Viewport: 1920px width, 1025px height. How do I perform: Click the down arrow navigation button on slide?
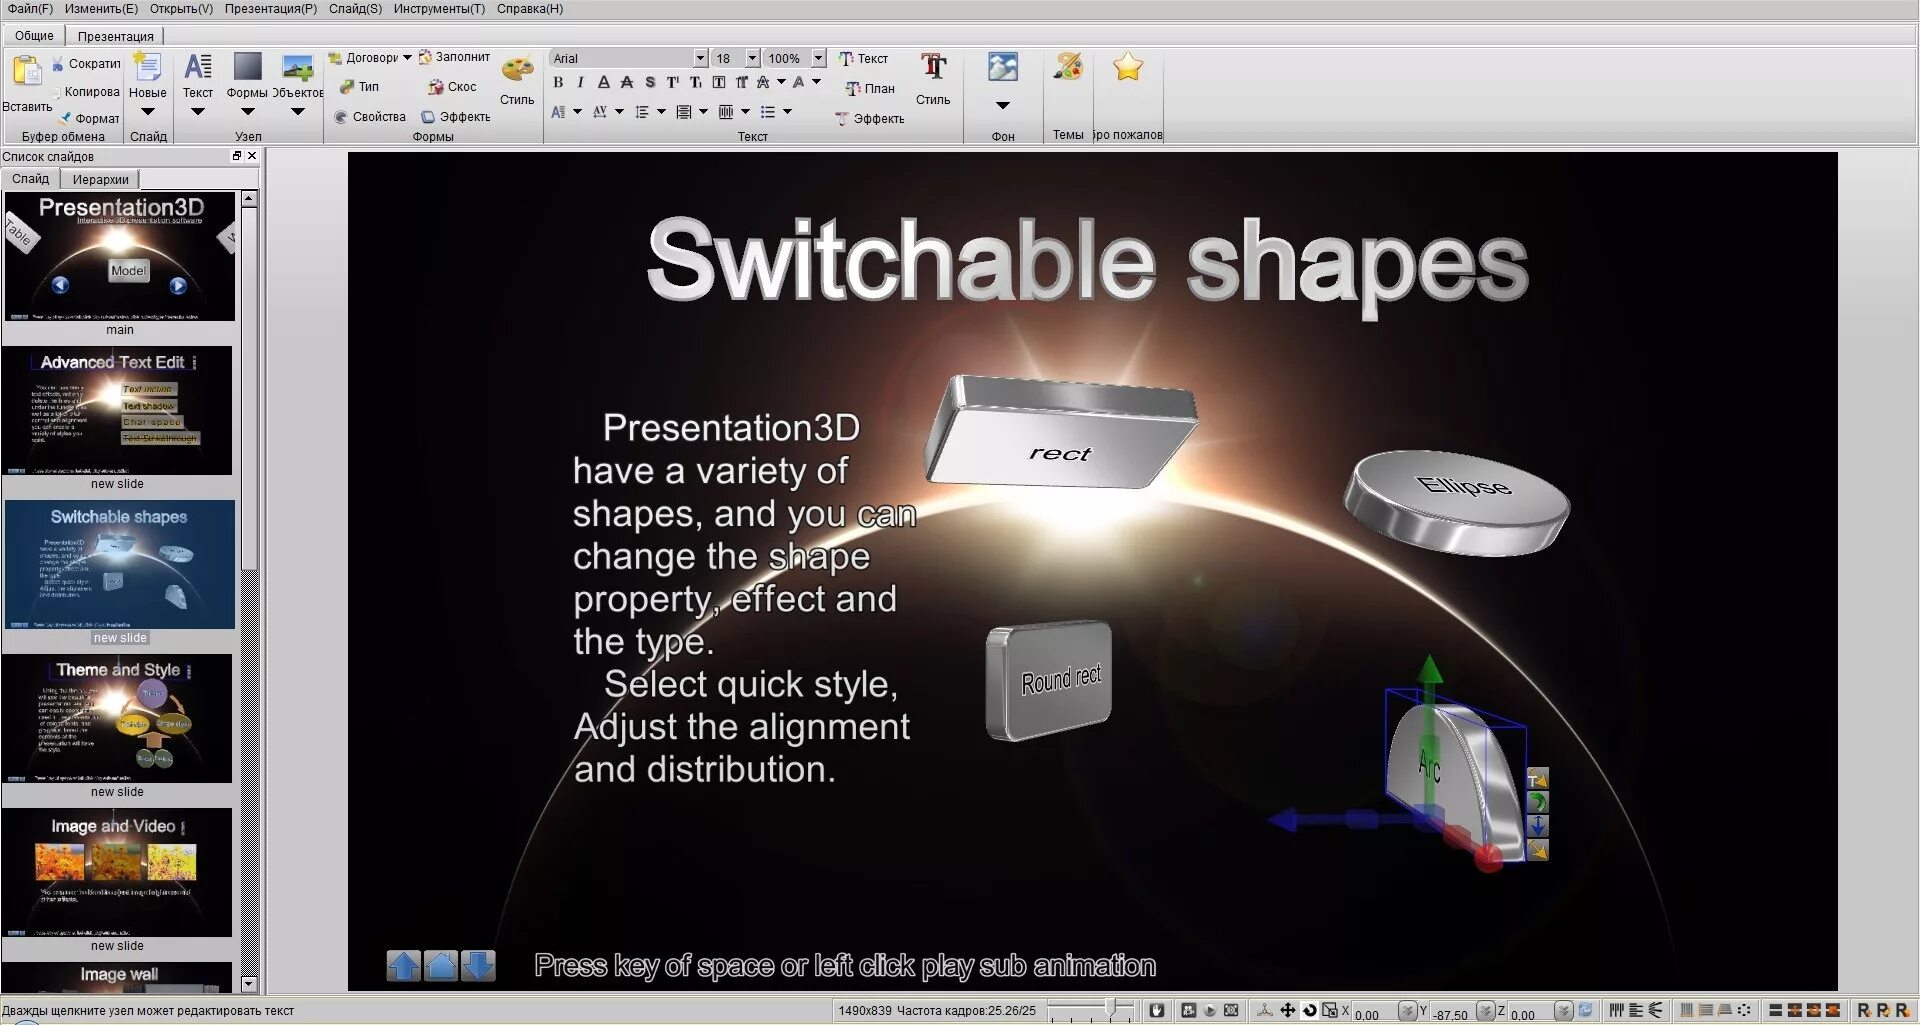(479, 965)
